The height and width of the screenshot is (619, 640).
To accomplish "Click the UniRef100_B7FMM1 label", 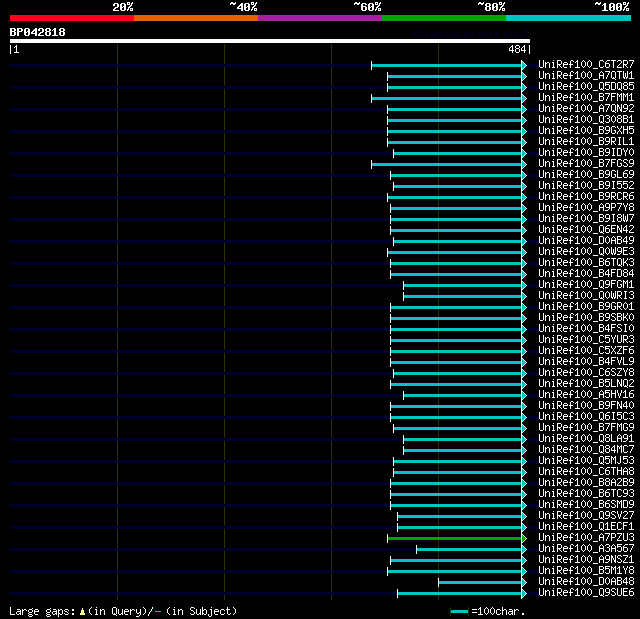I will coord(586,98).
